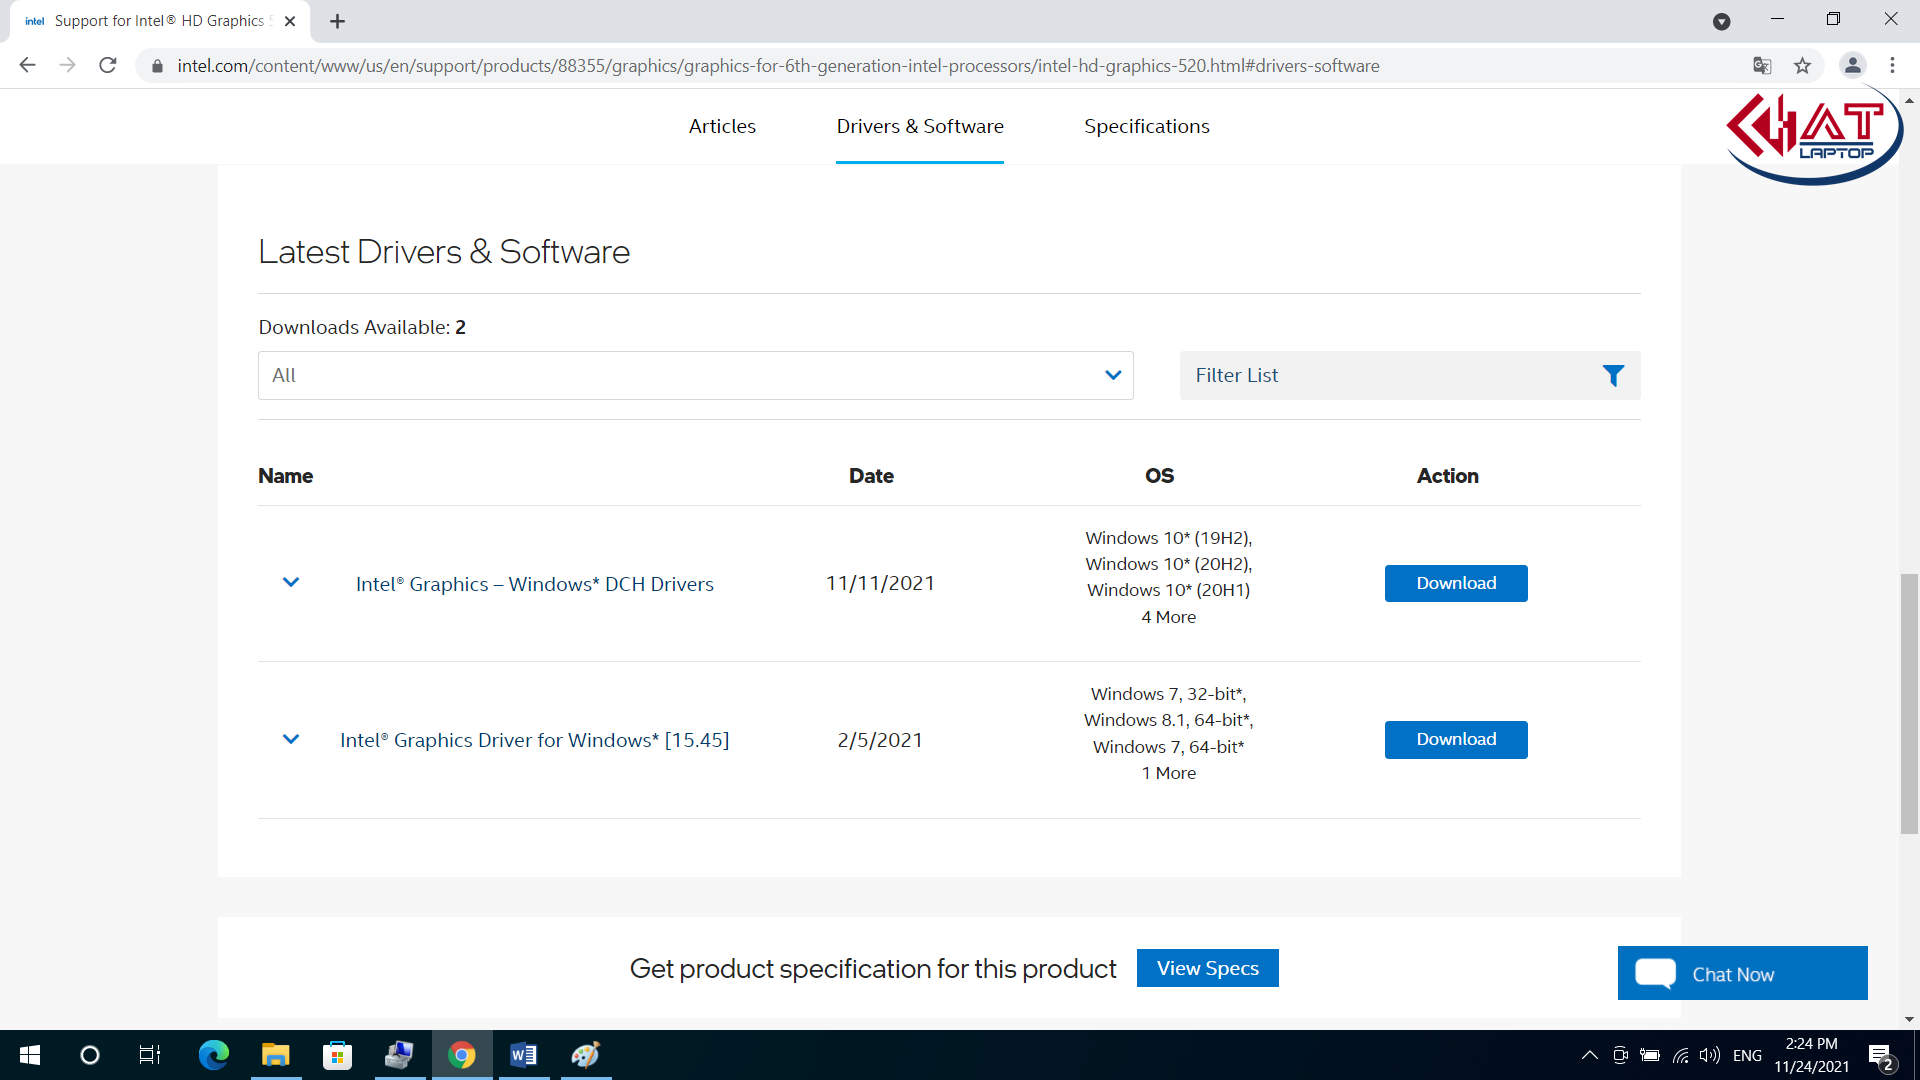Click the 4 More OS versions link
The image size is (1920, 1080).
point(1166,616)
